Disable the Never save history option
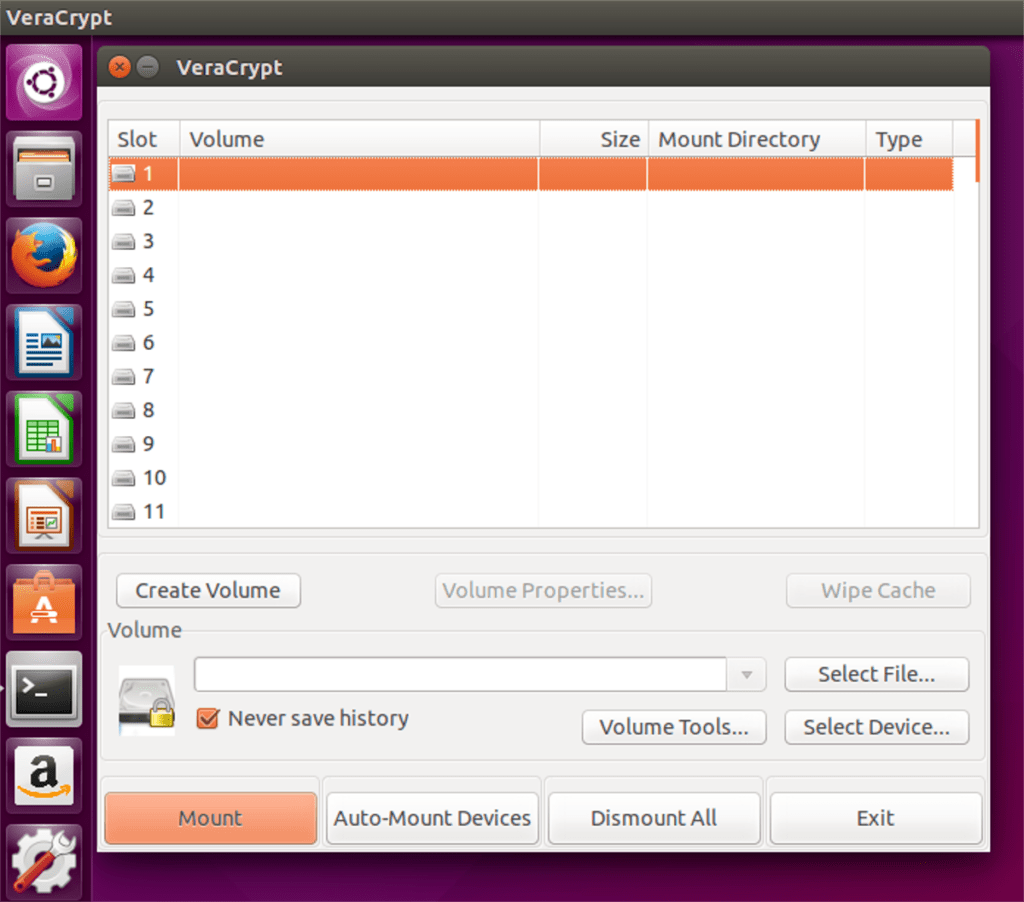Screen dimensions: 1024x902 coord(206,718)
